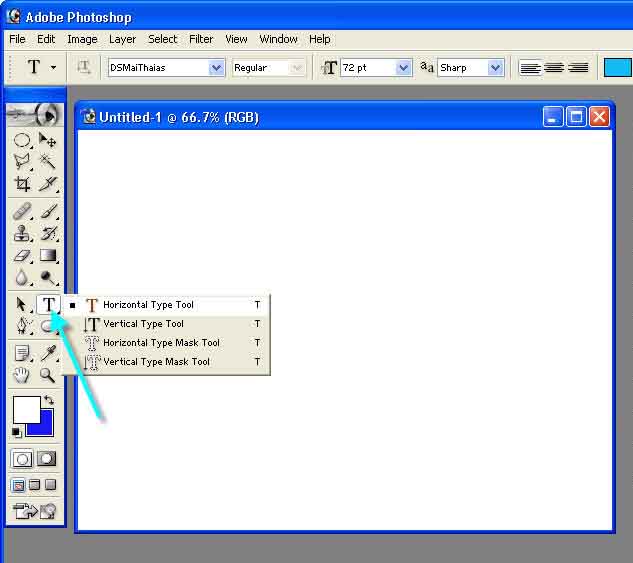The height and width of the screenshot is (563, 633).
Task: Maximize the Untitled-1 document window
Action: point(576,117)
